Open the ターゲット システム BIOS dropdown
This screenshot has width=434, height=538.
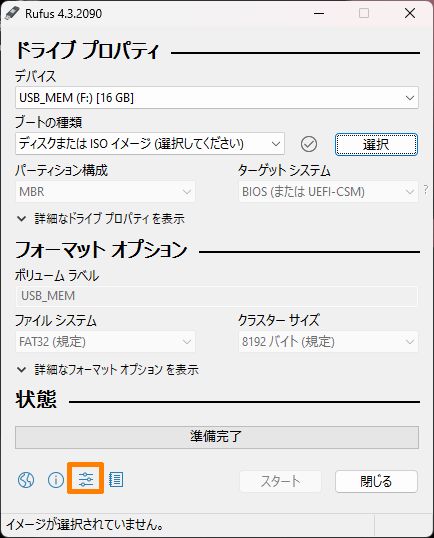[328, 191]
